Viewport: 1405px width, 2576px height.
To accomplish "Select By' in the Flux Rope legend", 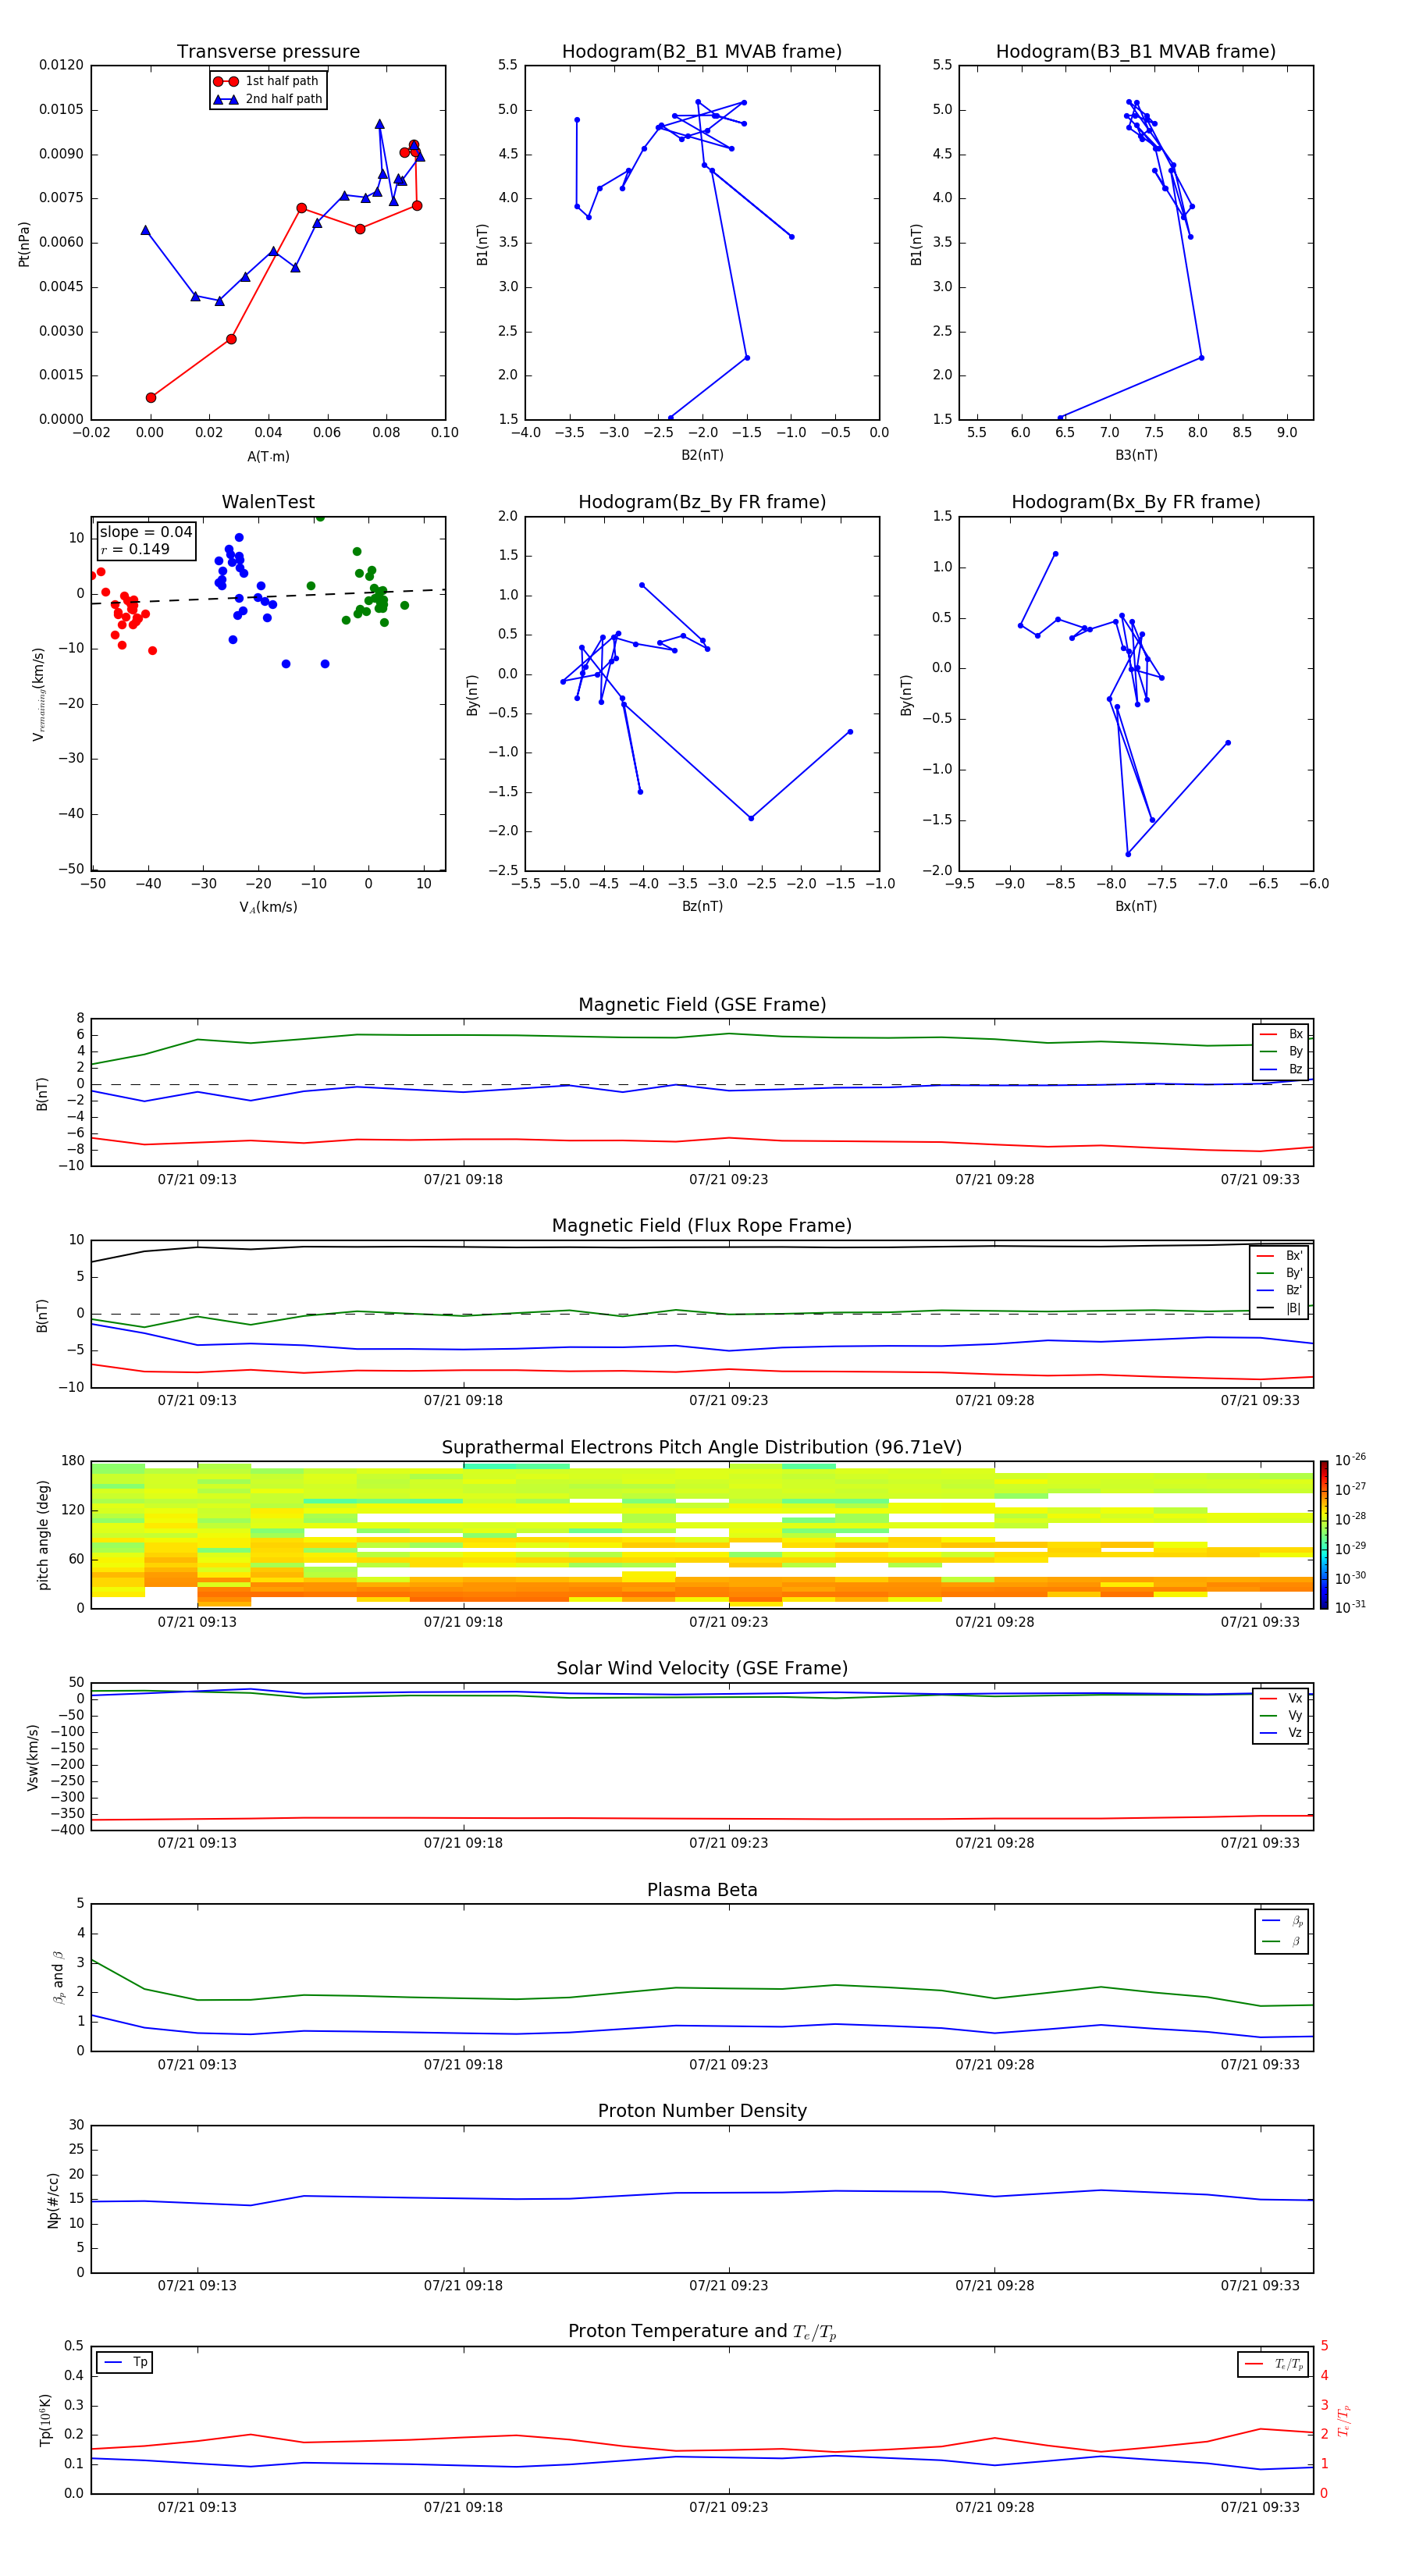I will (1281, 1274).
